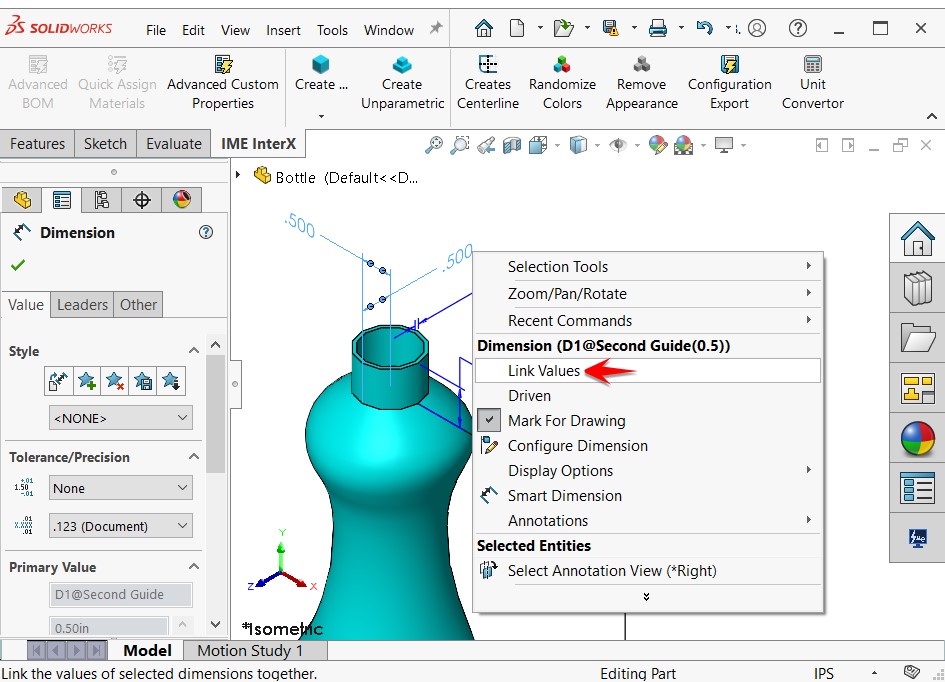Select Zoom to Fit icon

pos(433,145)
